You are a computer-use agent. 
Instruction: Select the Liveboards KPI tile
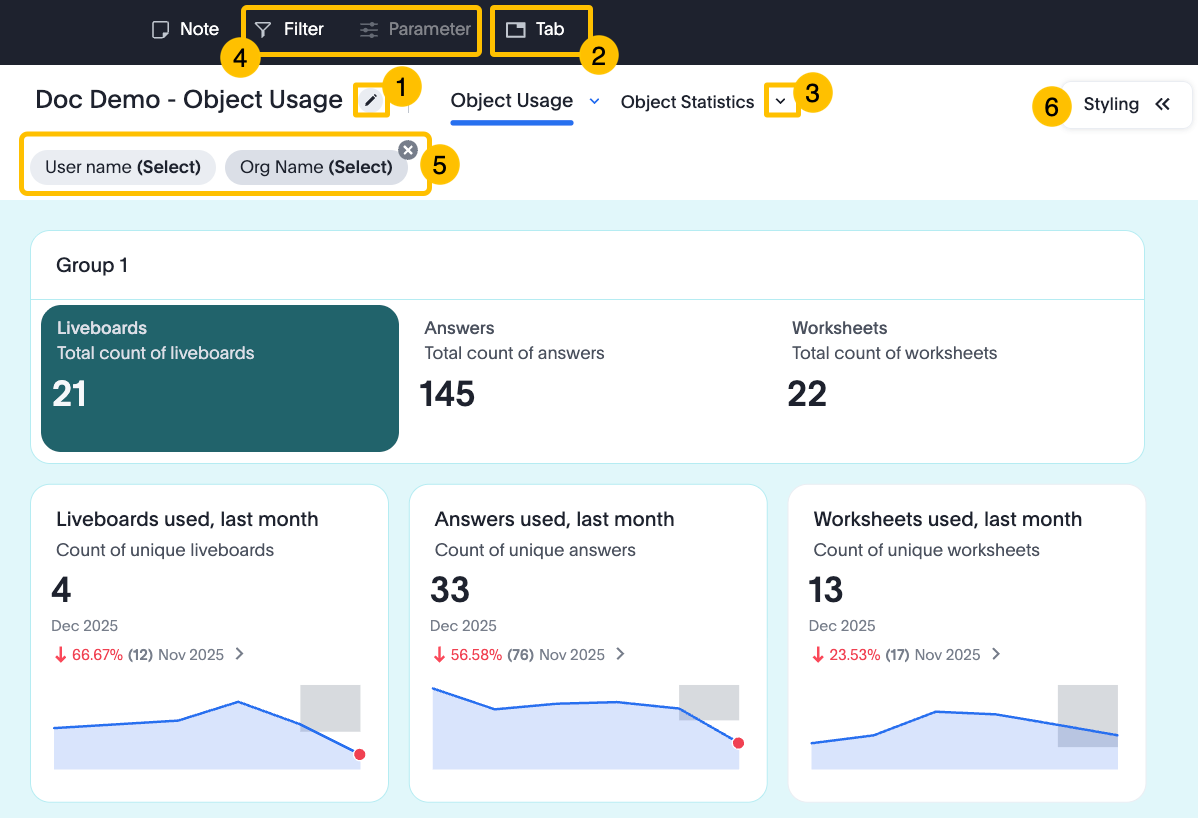click(220, 378)
